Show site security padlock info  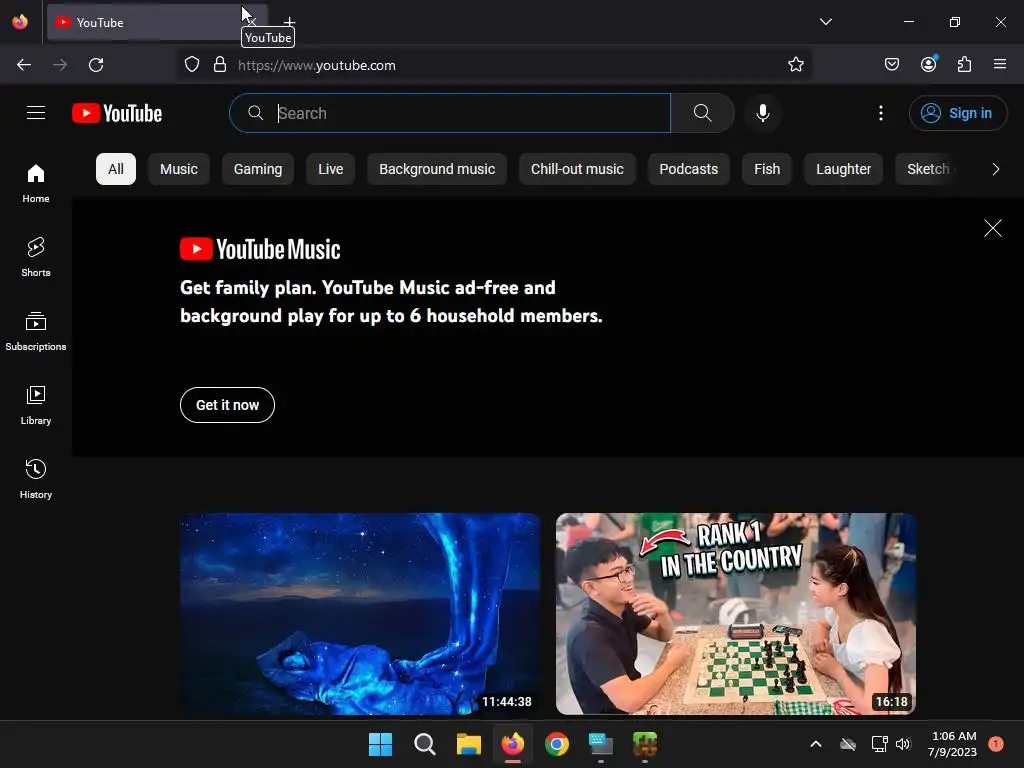tap(220, 65)
